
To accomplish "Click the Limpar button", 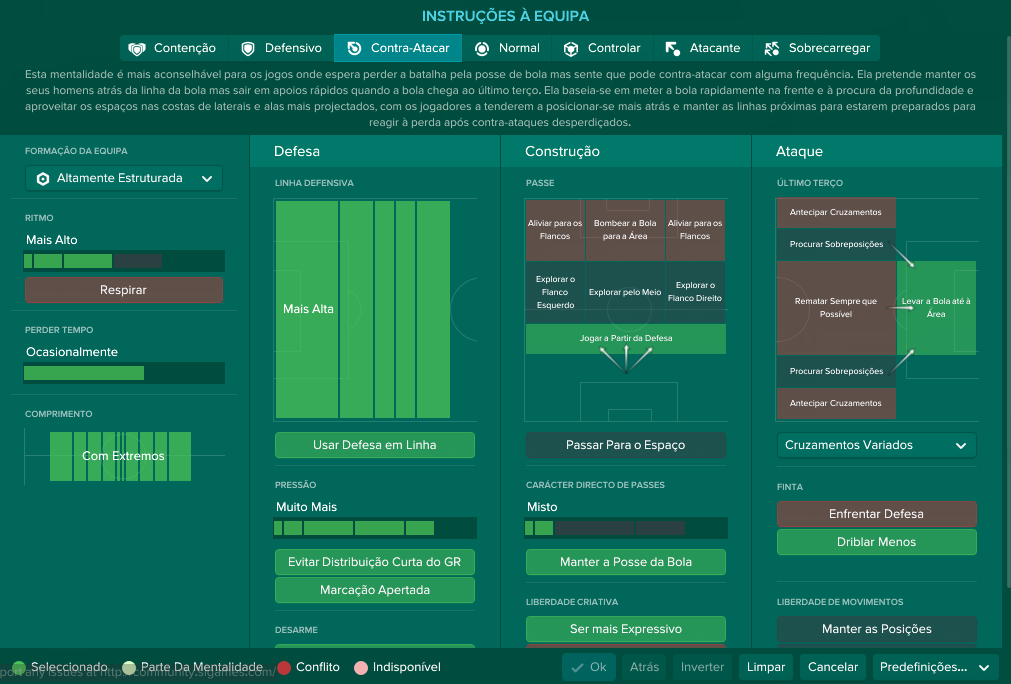I will pos(766,667).
